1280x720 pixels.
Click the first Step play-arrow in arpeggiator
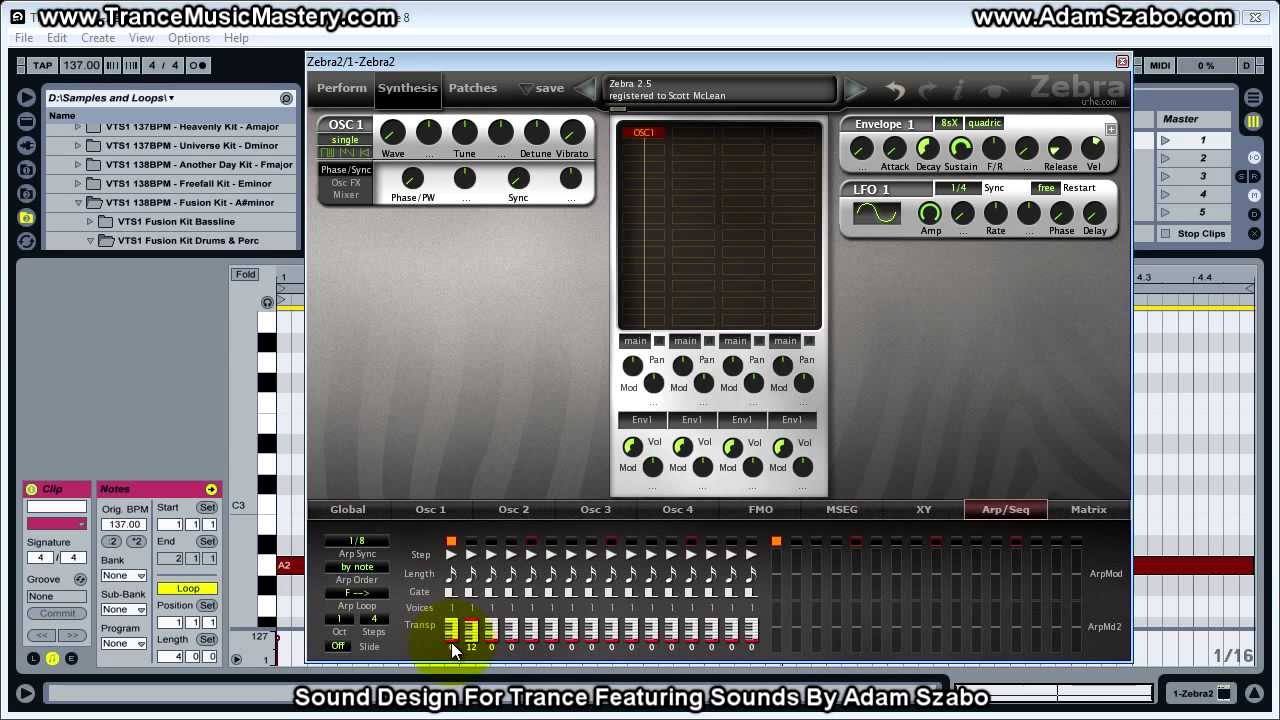[x=451, y=554]
